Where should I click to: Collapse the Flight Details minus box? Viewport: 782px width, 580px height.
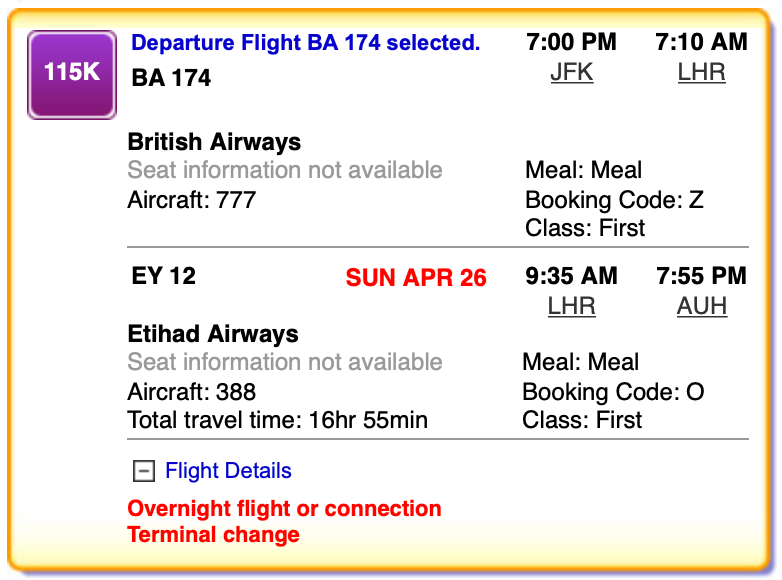[x=144, y=471]
